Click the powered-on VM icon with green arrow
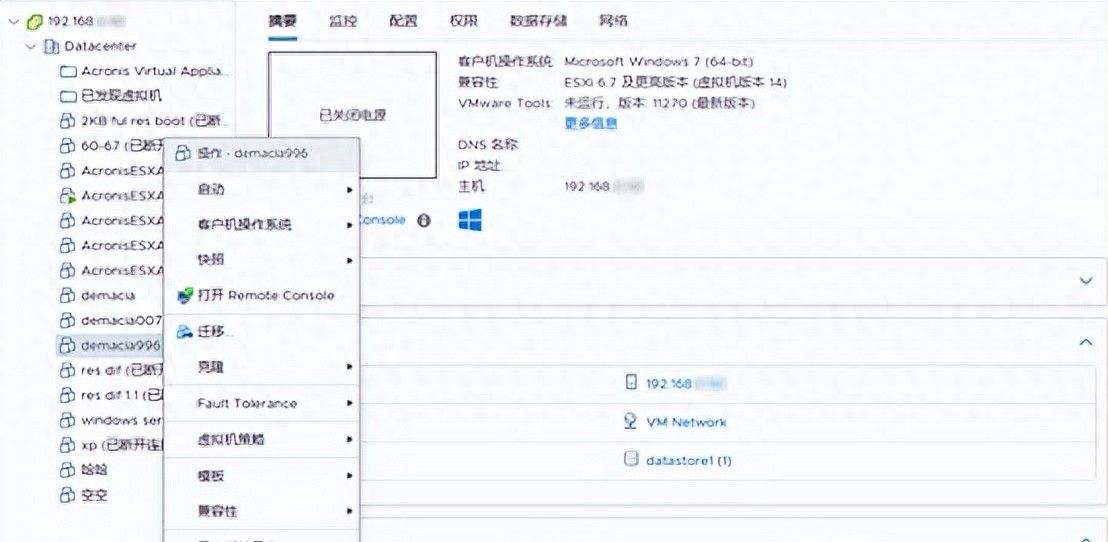Viewport: 1108px width, 542px height. coord(66,195)
